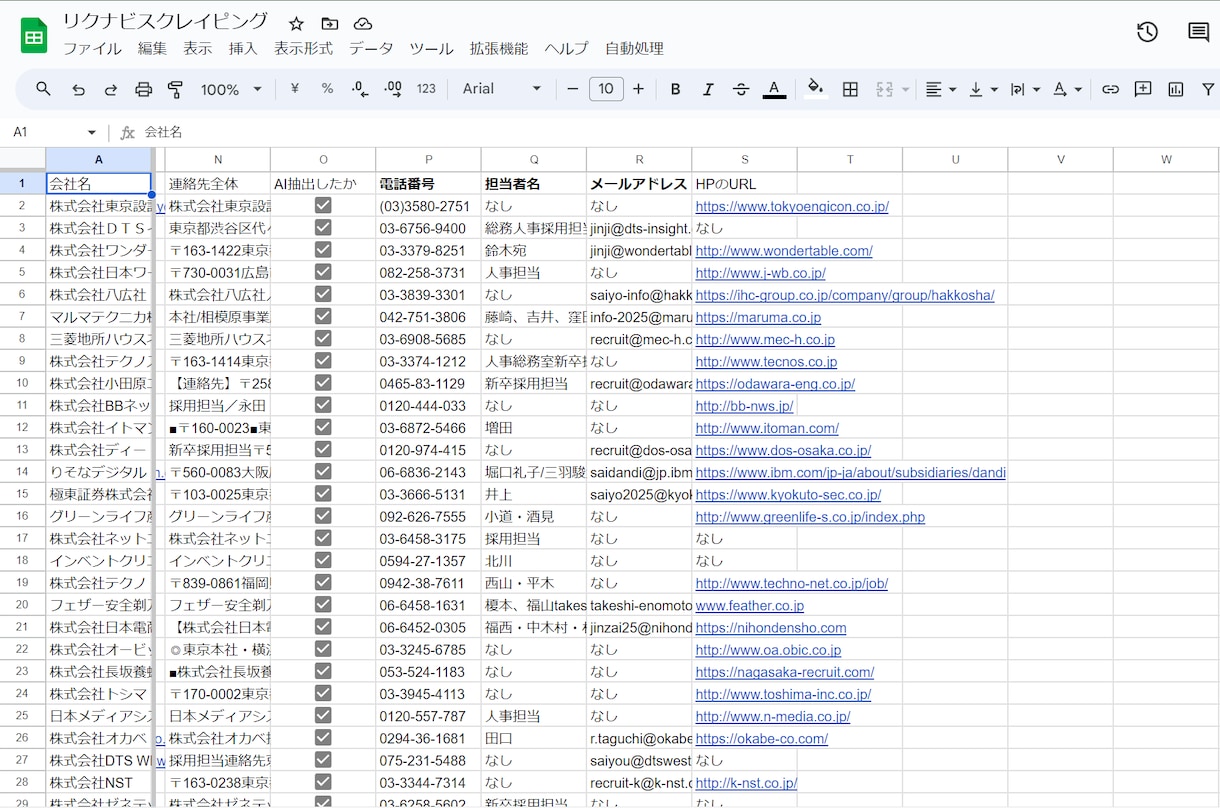Open the ファイル menu
Viewport: 1220px width, 808px height.
pyautogui.click(x=92, y=48)
